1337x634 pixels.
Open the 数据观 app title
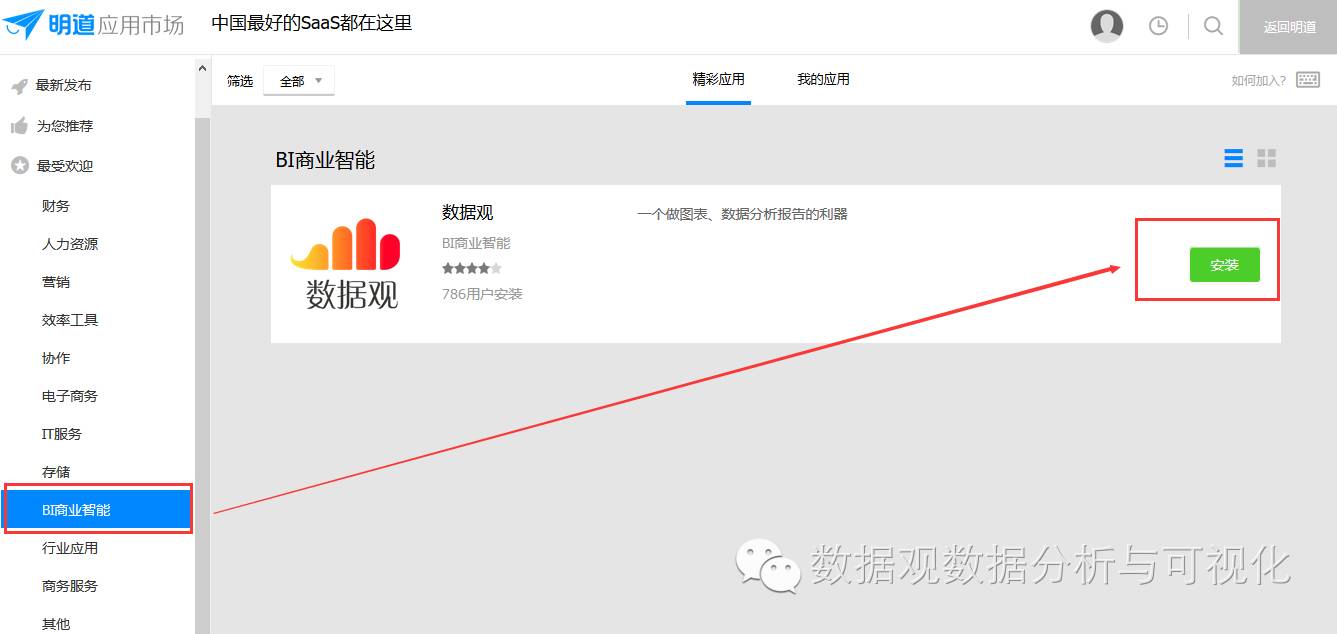(x=468, y=213)
